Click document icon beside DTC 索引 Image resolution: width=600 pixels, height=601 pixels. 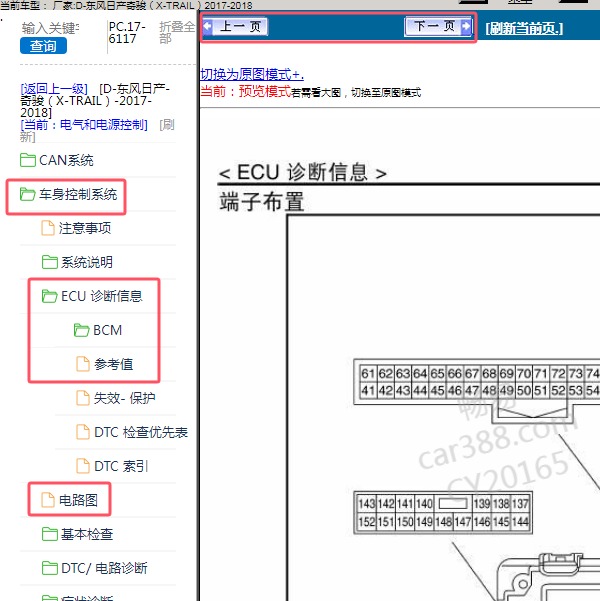(83, 466)
